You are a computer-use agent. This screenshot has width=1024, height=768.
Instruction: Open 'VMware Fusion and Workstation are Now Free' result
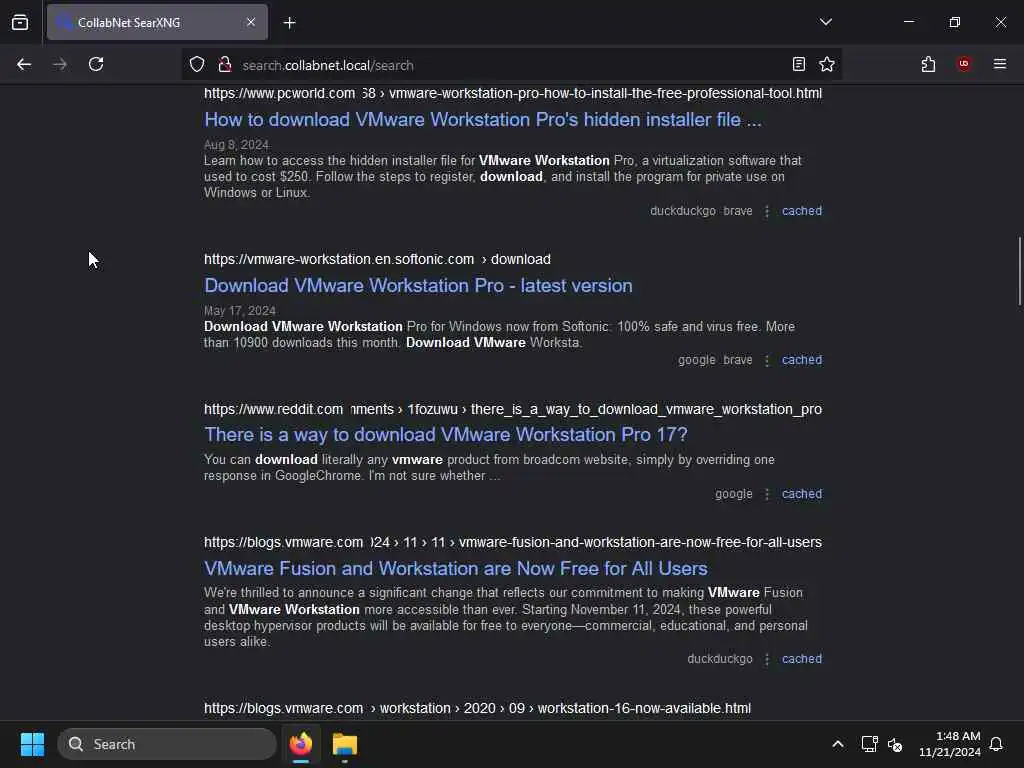456,568
